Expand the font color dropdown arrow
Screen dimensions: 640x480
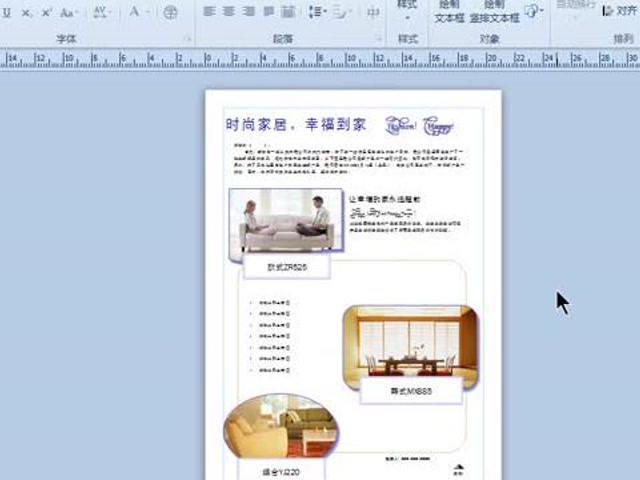(148, 12)
